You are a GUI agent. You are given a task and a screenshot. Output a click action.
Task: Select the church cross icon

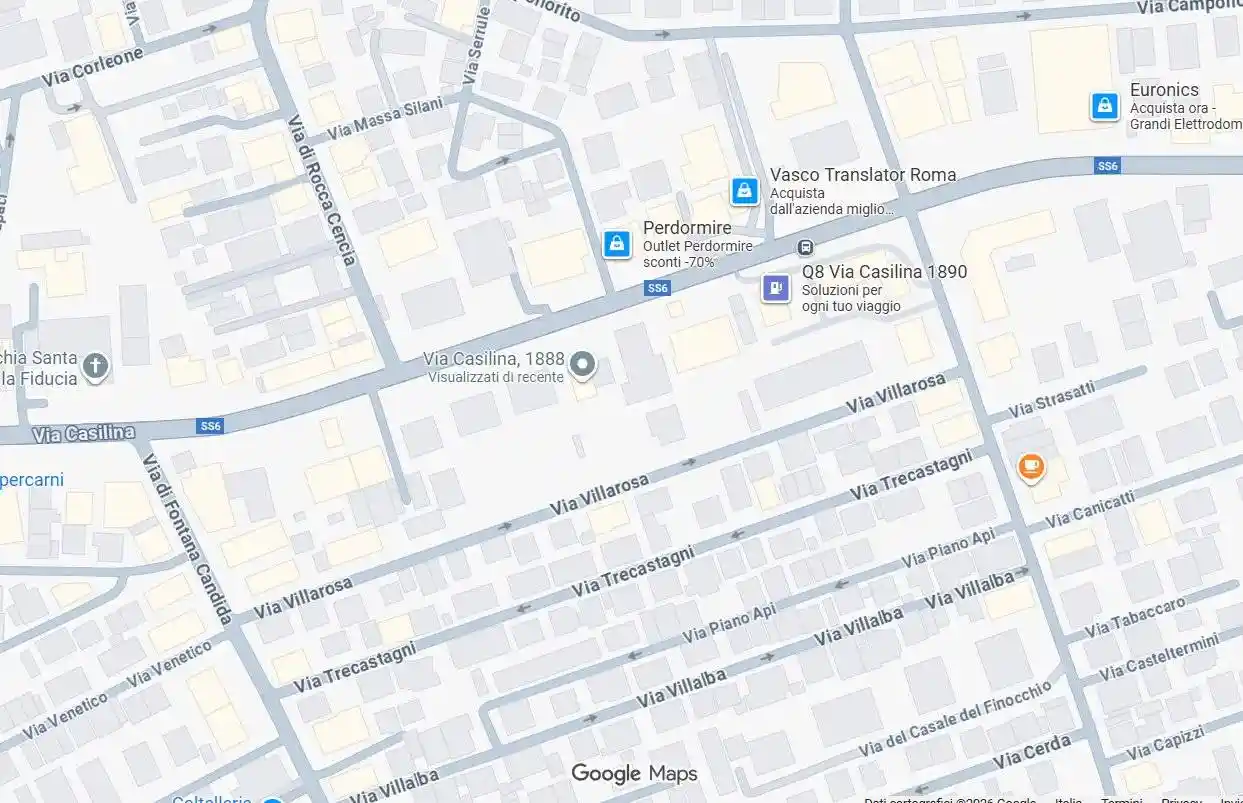point(95,366)
